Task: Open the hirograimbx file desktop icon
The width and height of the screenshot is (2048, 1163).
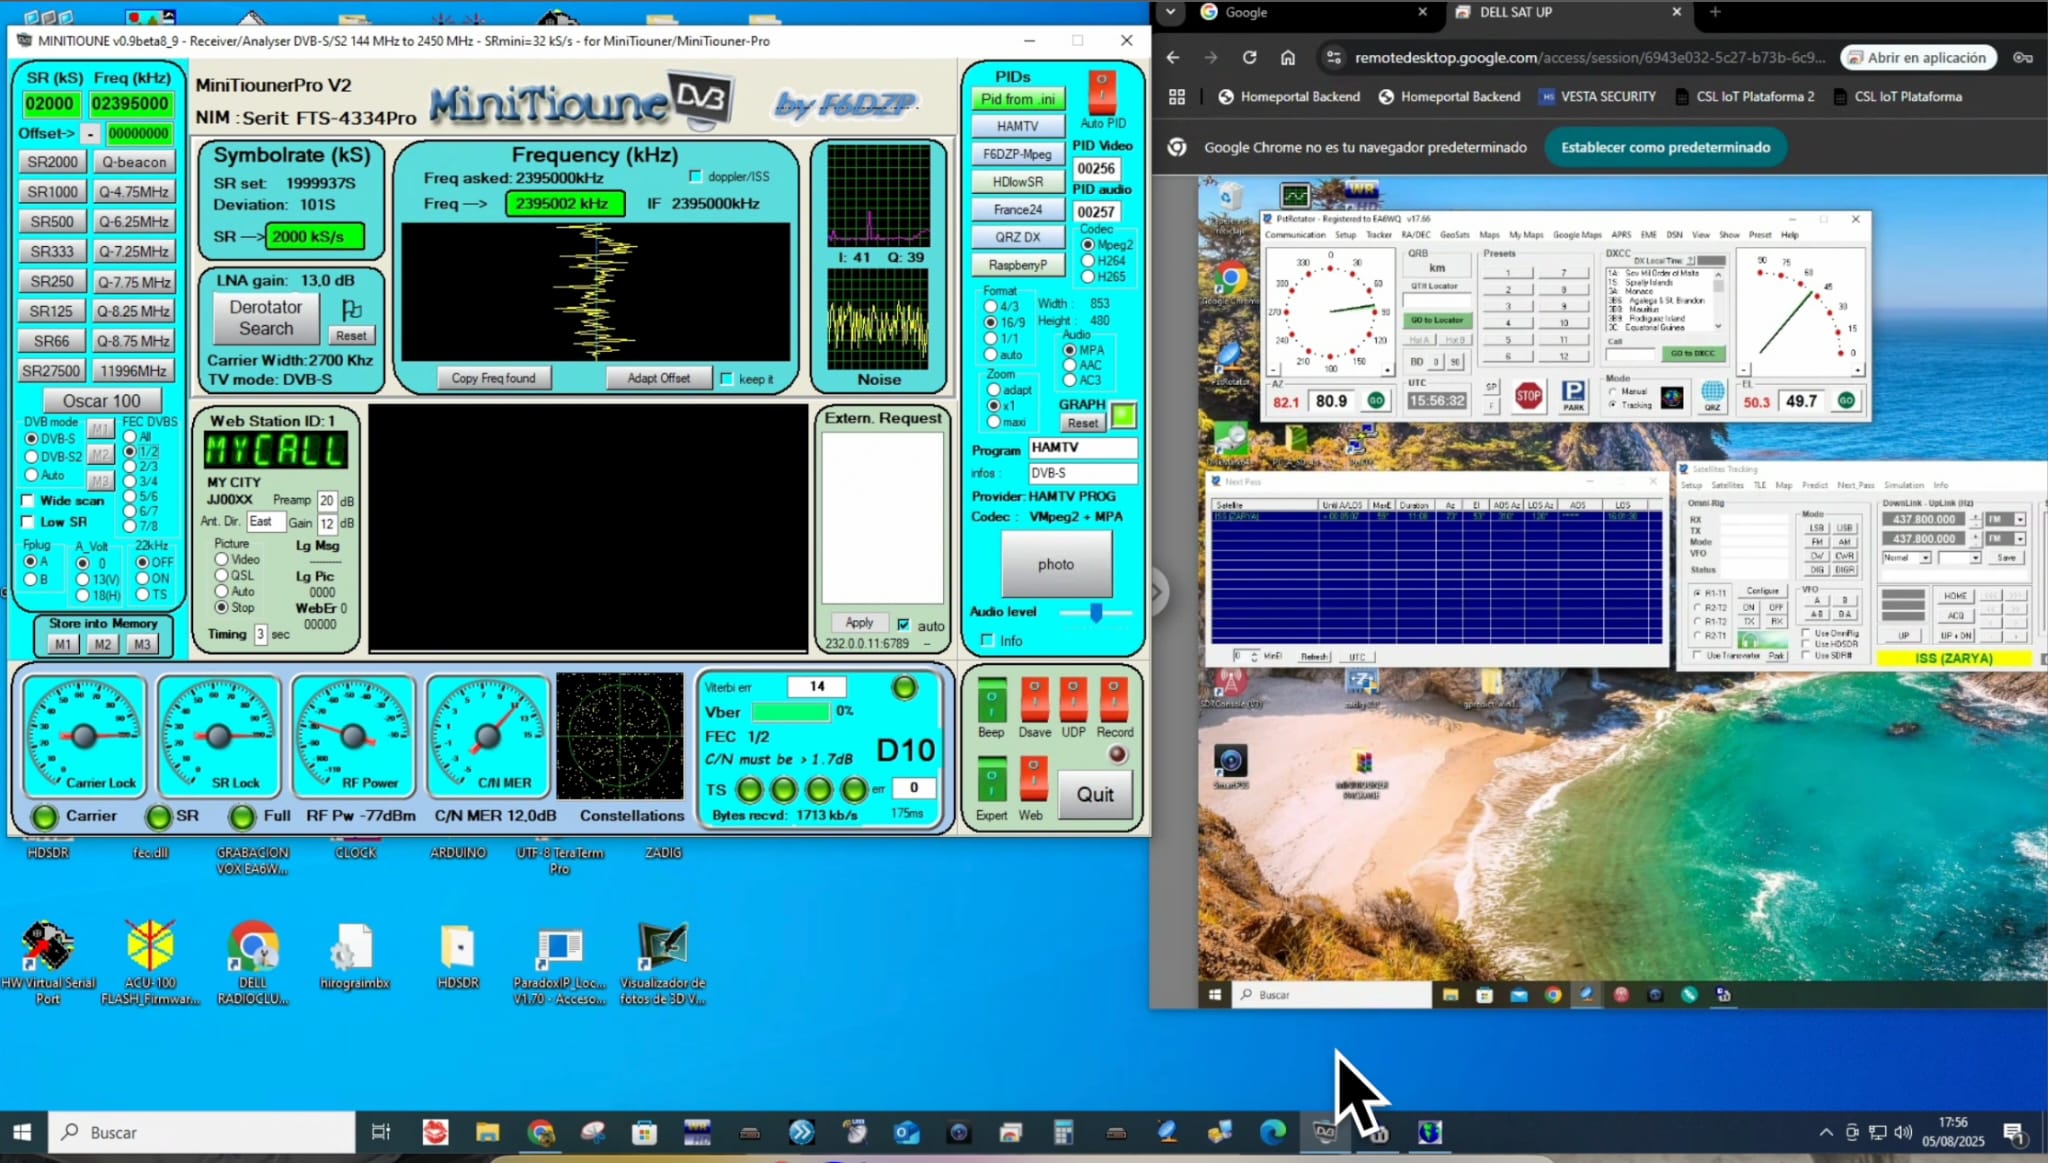Action: [354, 957]
